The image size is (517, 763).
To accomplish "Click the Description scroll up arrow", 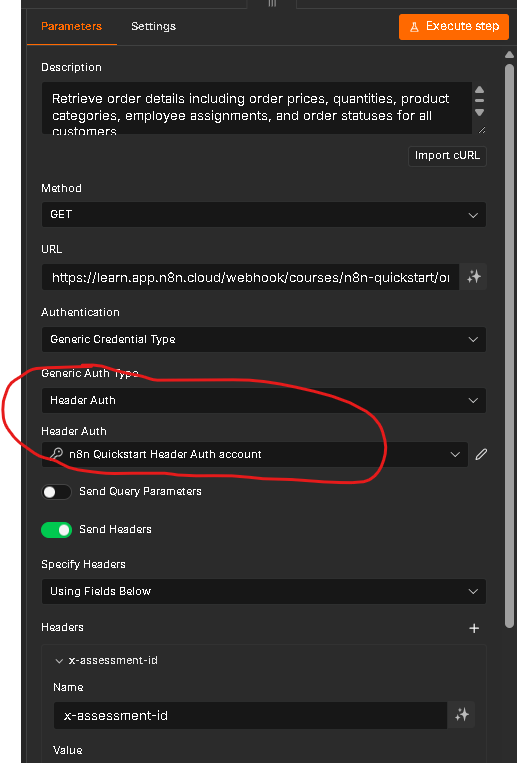I will click(x=480, y=90).
